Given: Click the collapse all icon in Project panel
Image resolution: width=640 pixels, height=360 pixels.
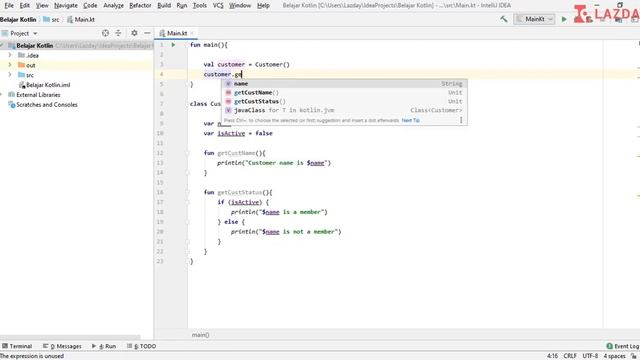Looking at the screenshot, I should point(118,33).
